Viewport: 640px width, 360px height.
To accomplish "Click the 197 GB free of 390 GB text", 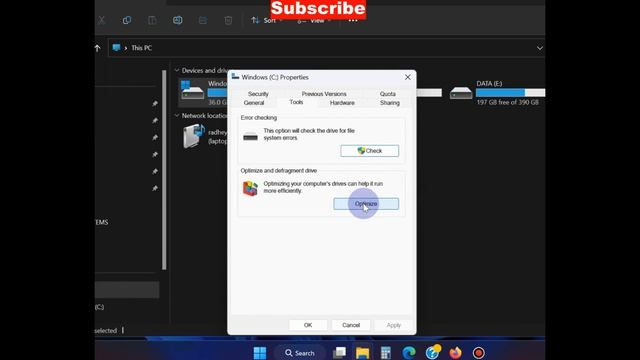I will click(507, 102).
